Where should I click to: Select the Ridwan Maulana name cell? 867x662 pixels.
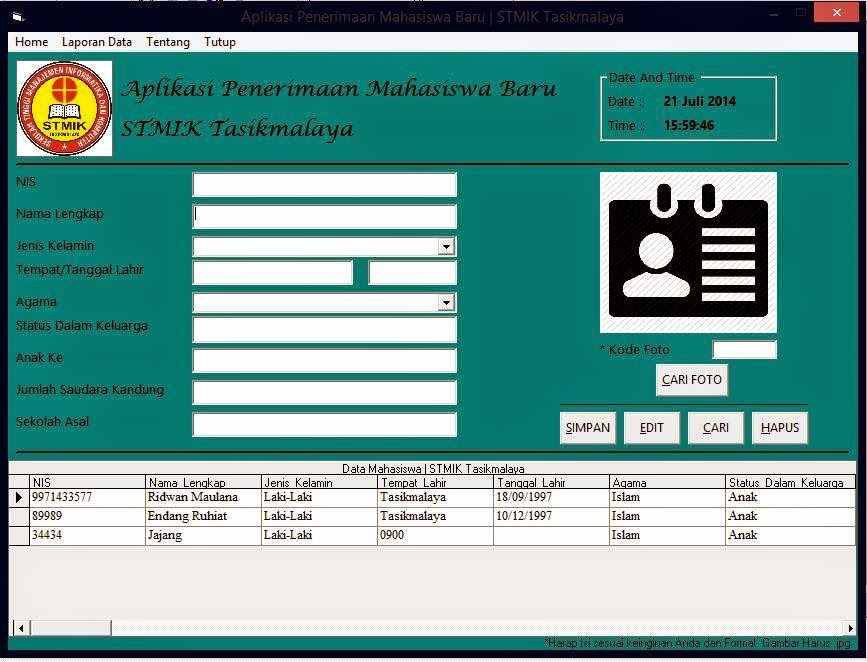pyautogui.click(x=203, y=497)
